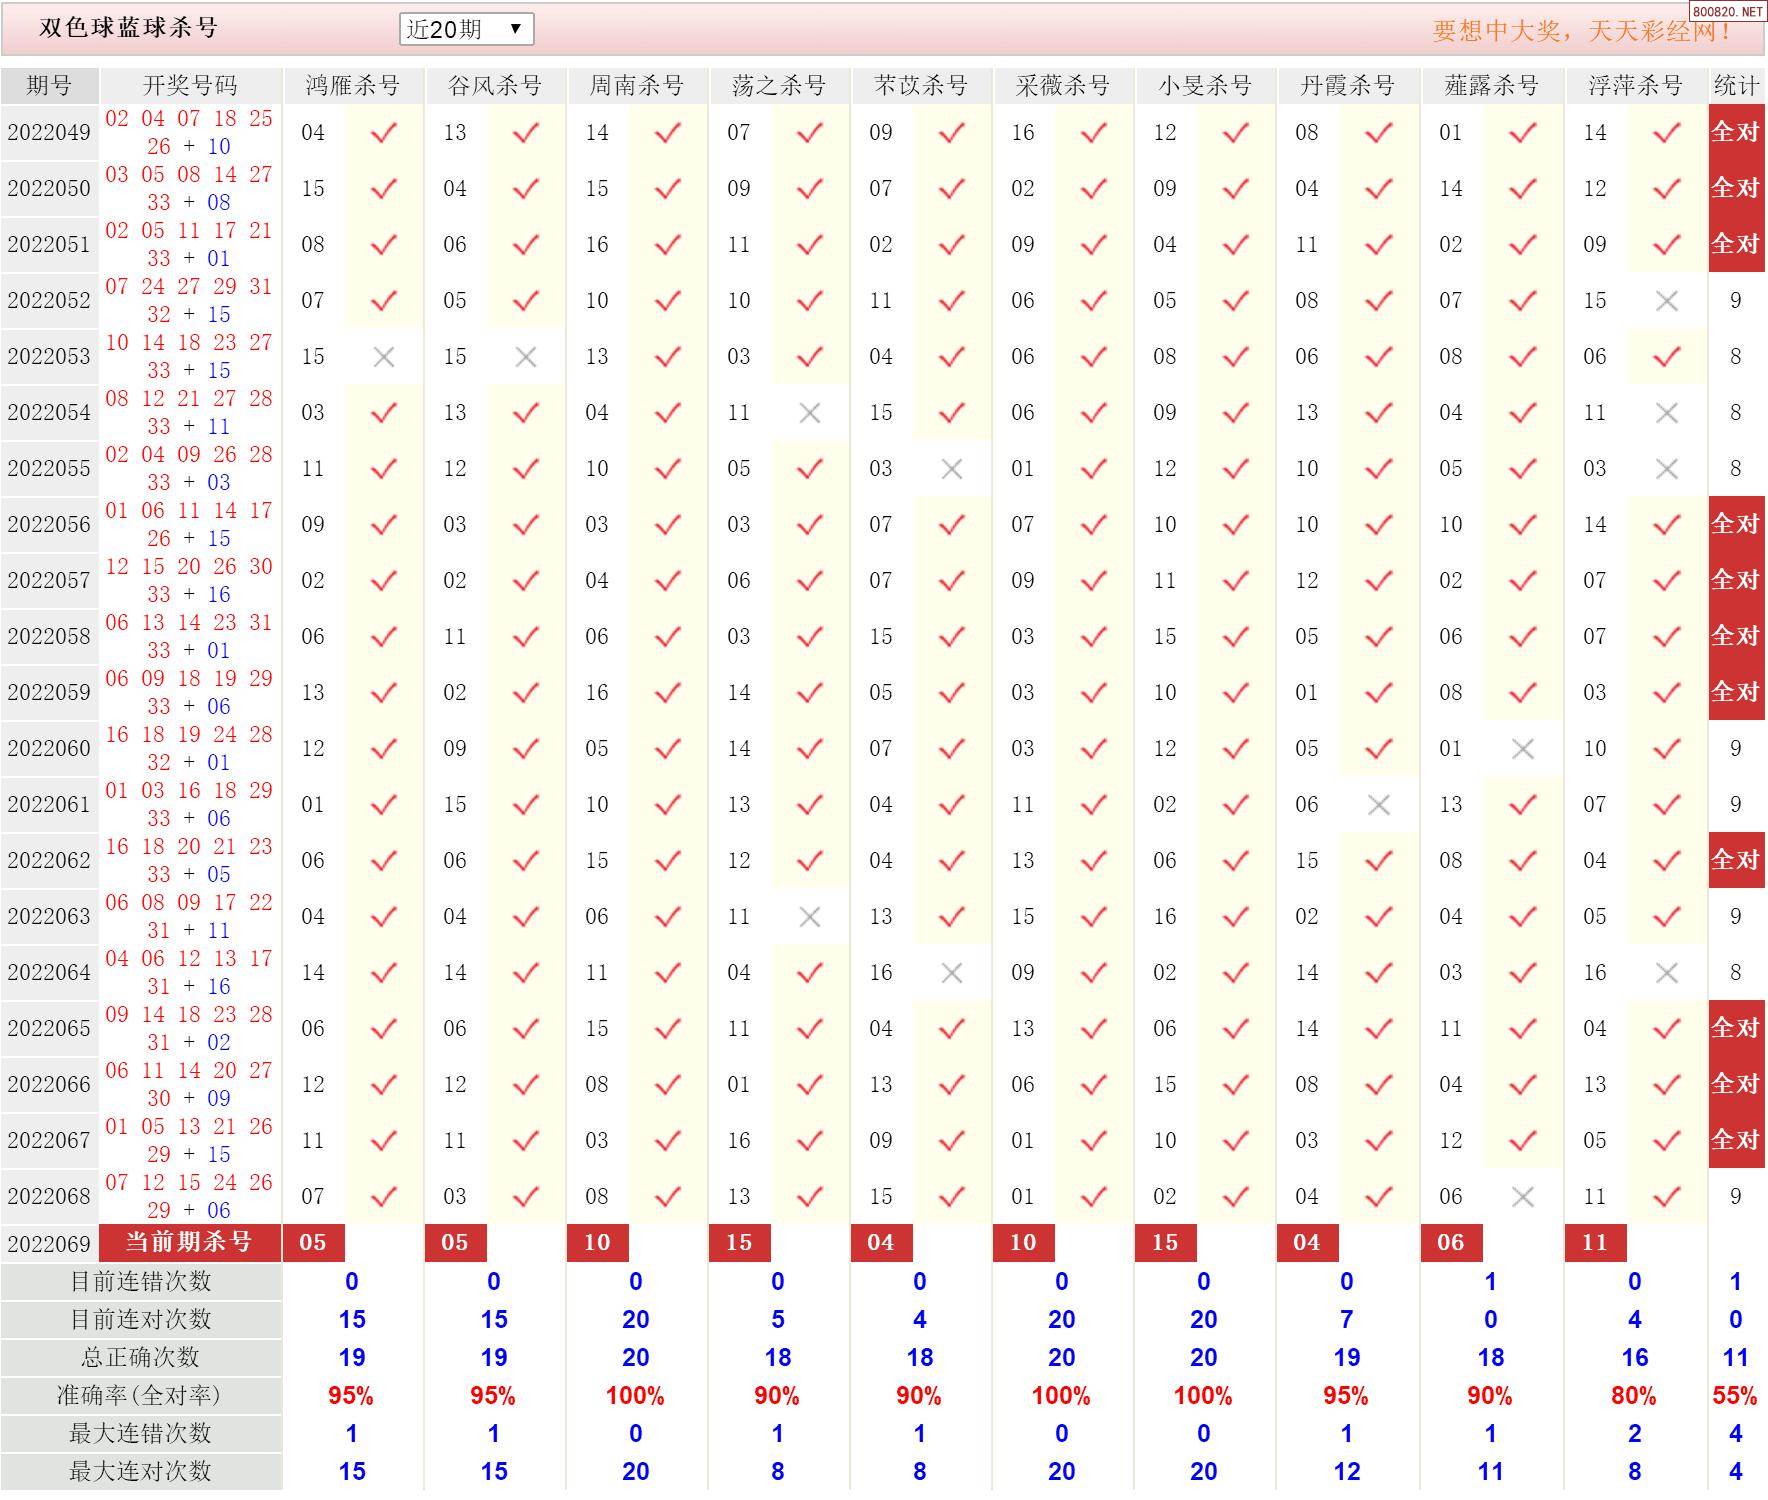Screen dimensions: 1768x1500
Task: Click the 蓷露 current kill number 06
Action: (1451, 1242)
